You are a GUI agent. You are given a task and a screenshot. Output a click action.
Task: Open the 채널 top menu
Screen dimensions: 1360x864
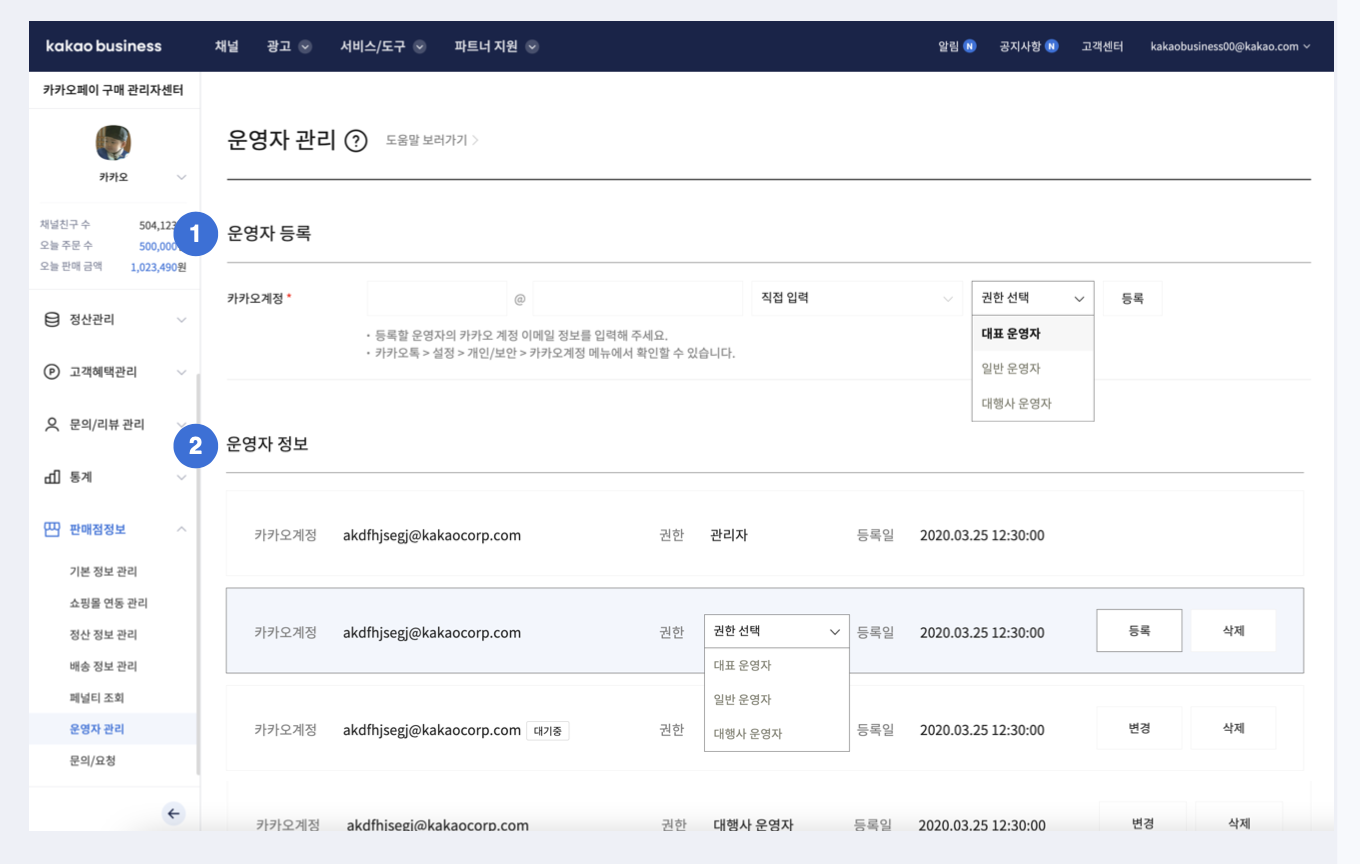point(227,46)
